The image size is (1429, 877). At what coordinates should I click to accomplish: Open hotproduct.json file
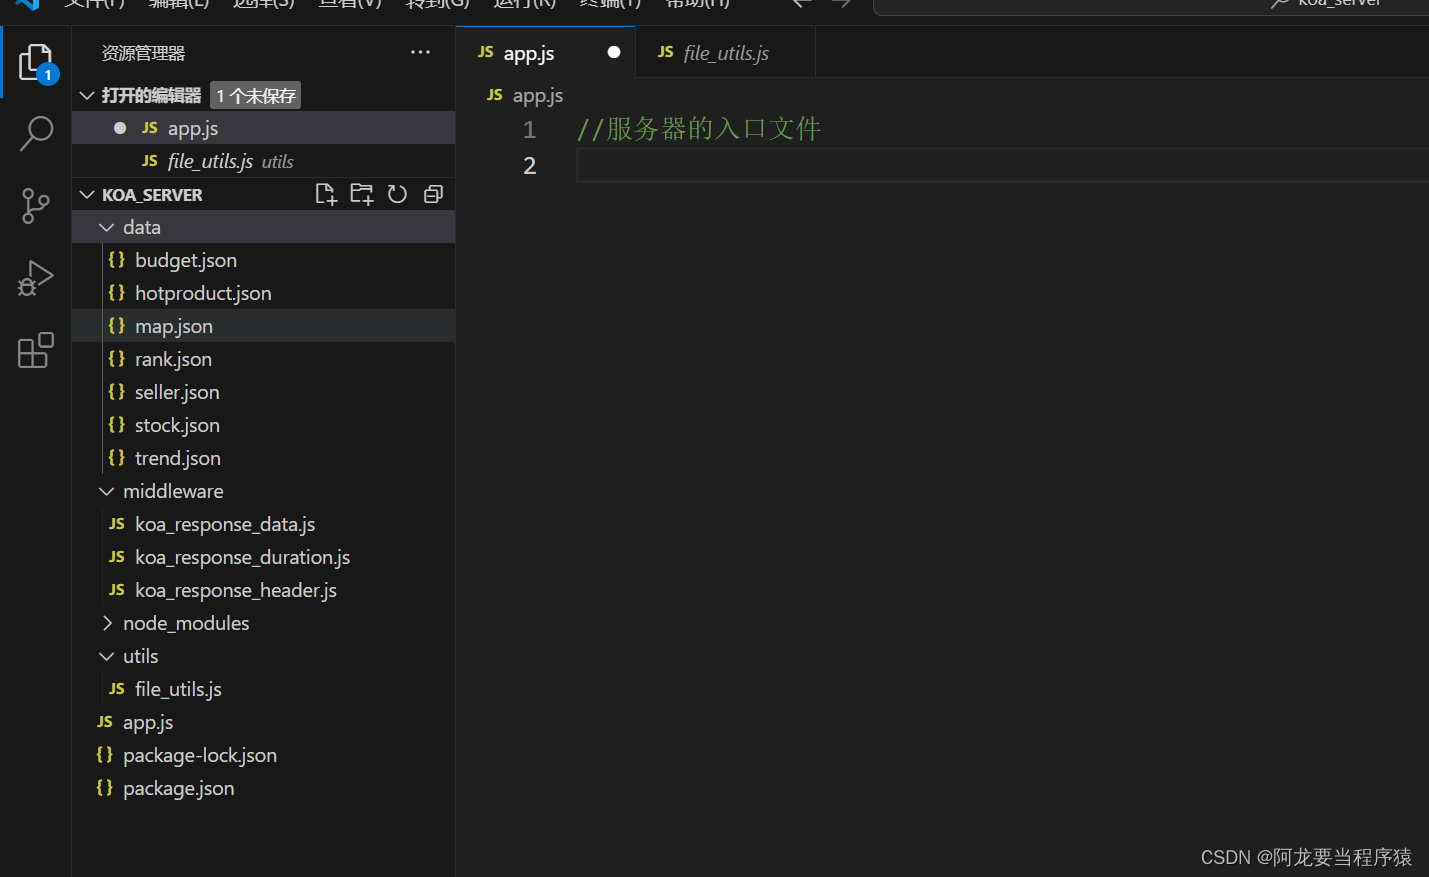(x=264, y=293)
